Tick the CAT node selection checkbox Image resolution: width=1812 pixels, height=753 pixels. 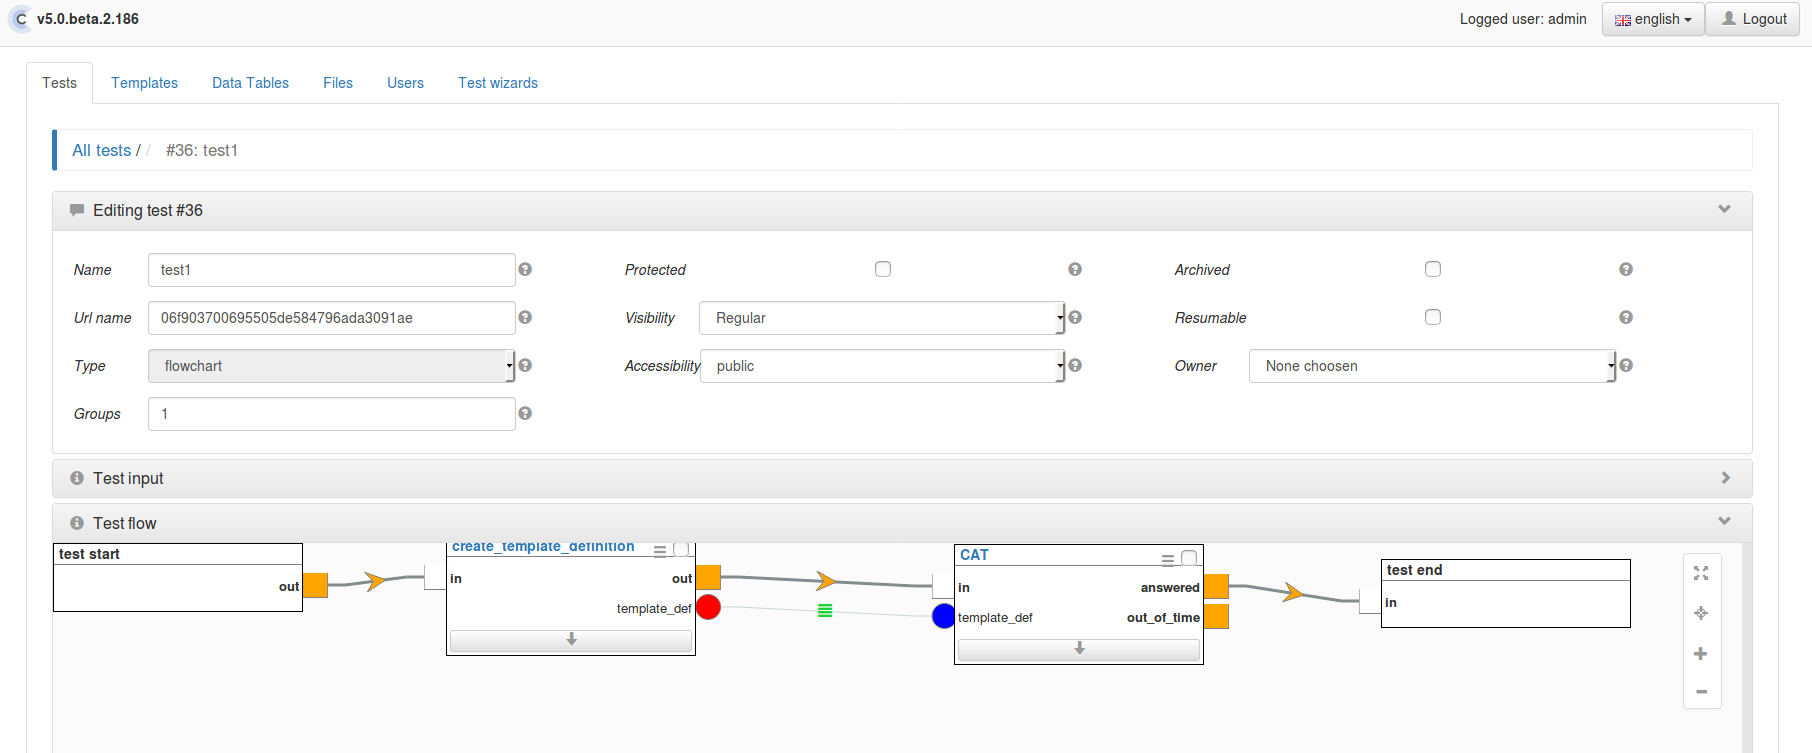[x=1189, y=558]
